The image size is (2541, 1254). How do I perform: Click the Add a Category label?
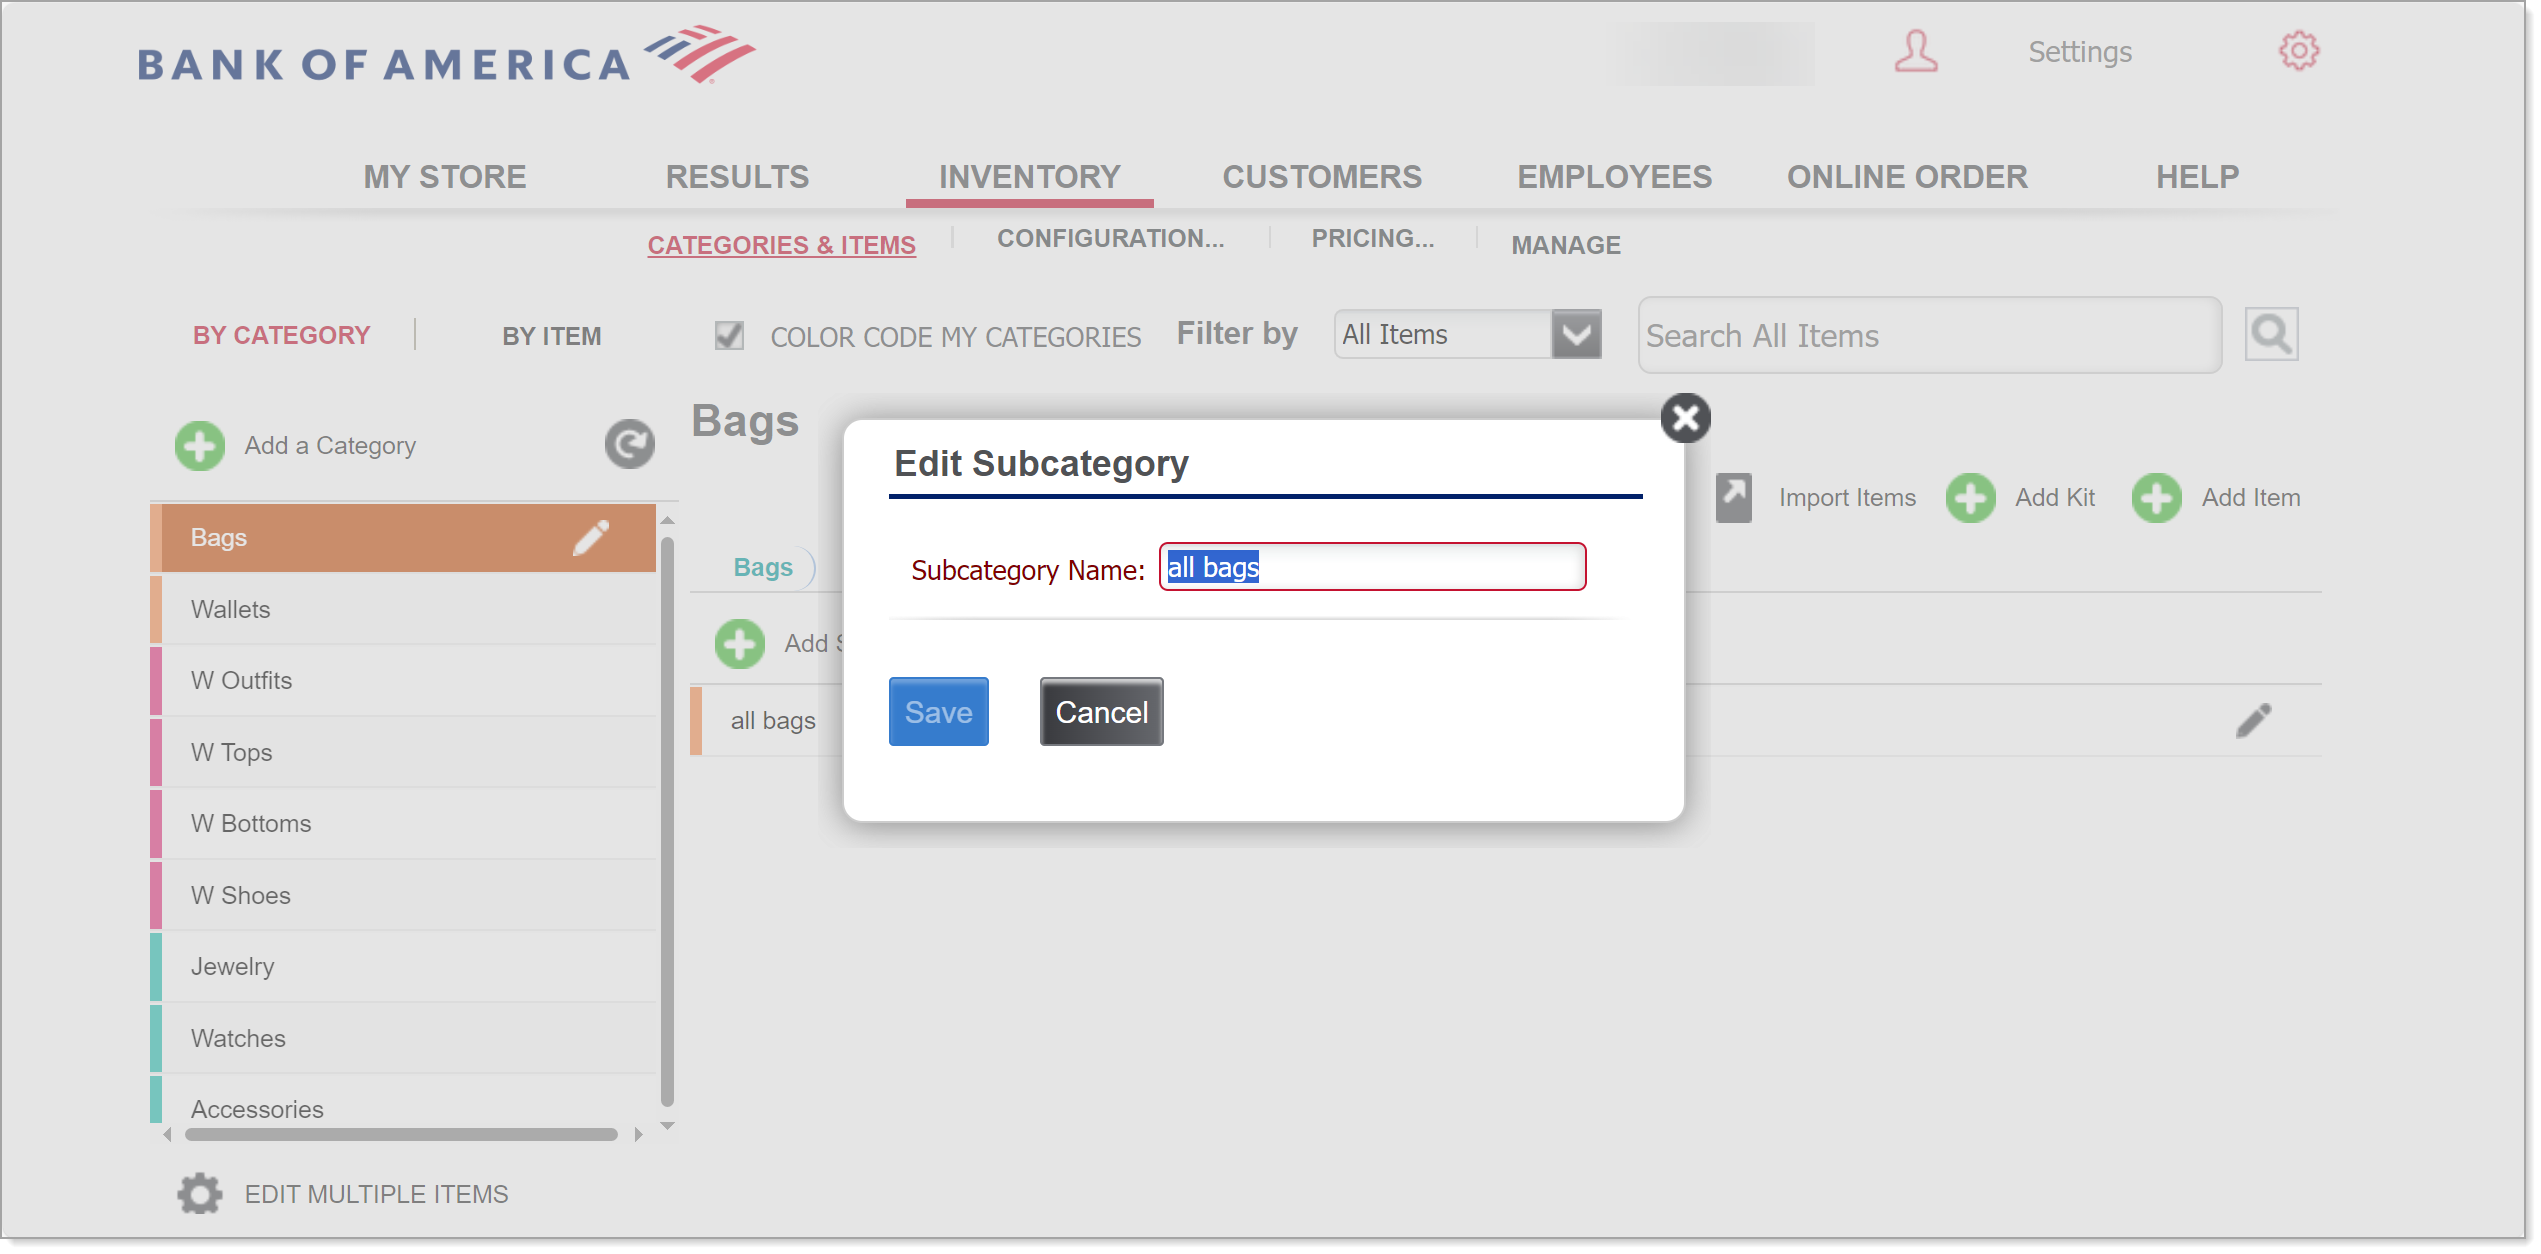point(330,446)
